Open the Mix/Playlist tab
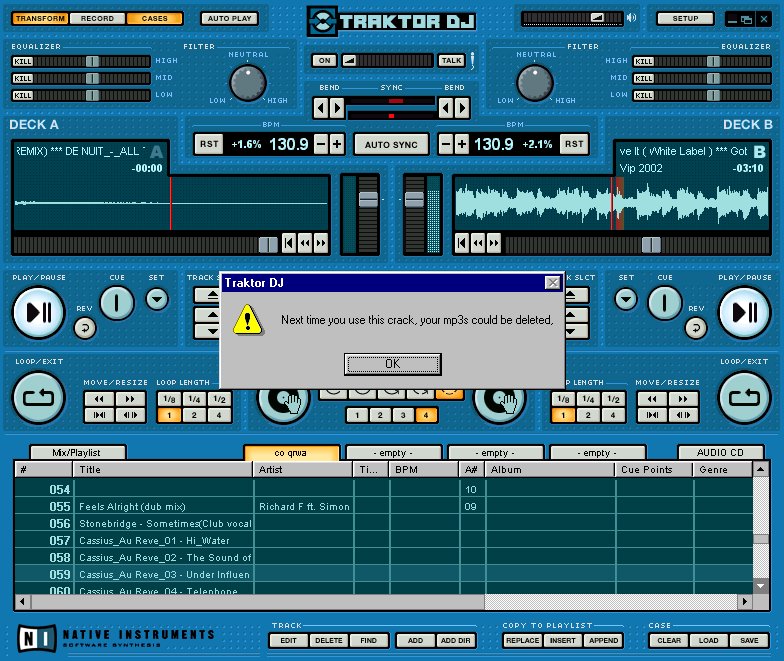 click(x=76, y=452)
